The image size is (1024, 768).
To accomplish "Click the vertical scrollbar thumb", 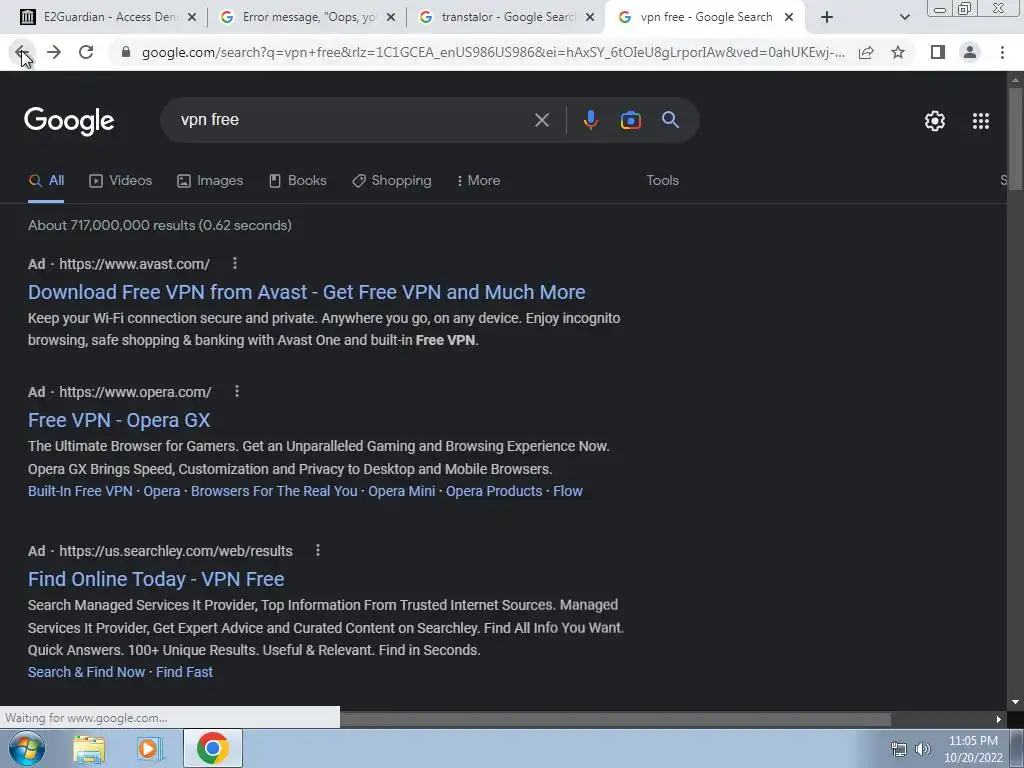I will pos(1015,138).
